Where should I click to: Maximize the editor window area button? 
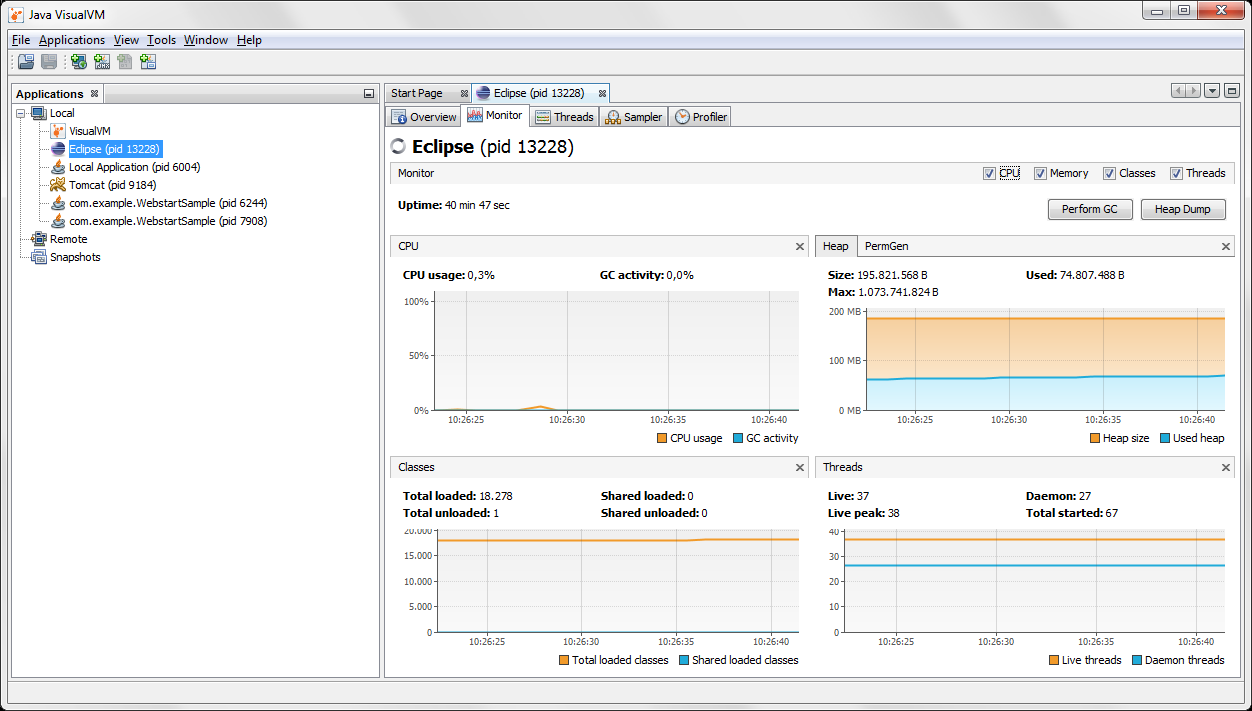(1232, 91)
